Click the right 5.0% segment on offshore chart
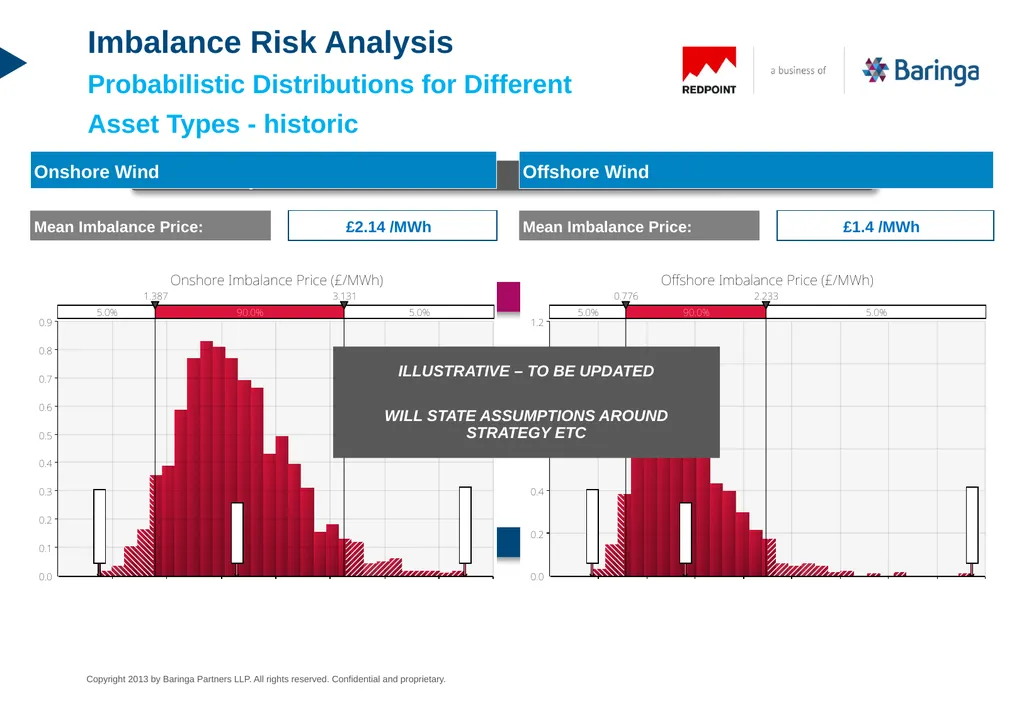Viewport: 1024px width, 708px height. coord(876,312)
